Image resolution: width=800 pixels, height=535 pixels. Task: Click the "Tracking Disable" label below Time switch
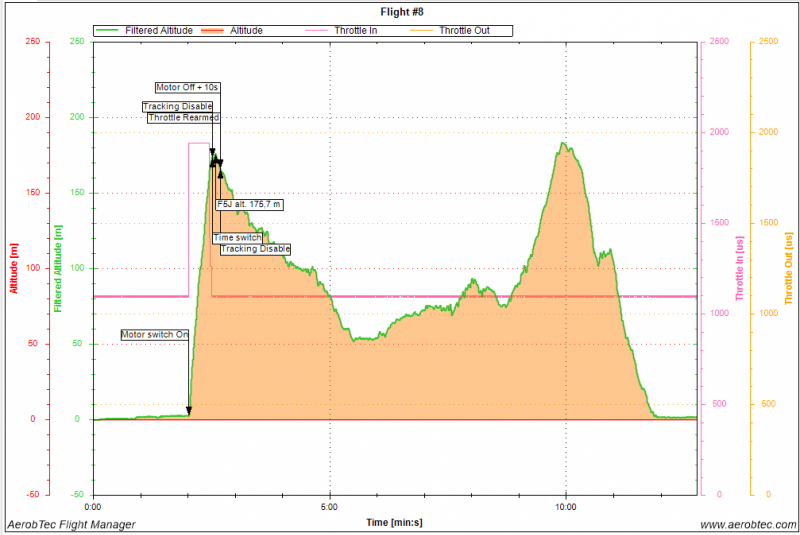tap(255, 248)
